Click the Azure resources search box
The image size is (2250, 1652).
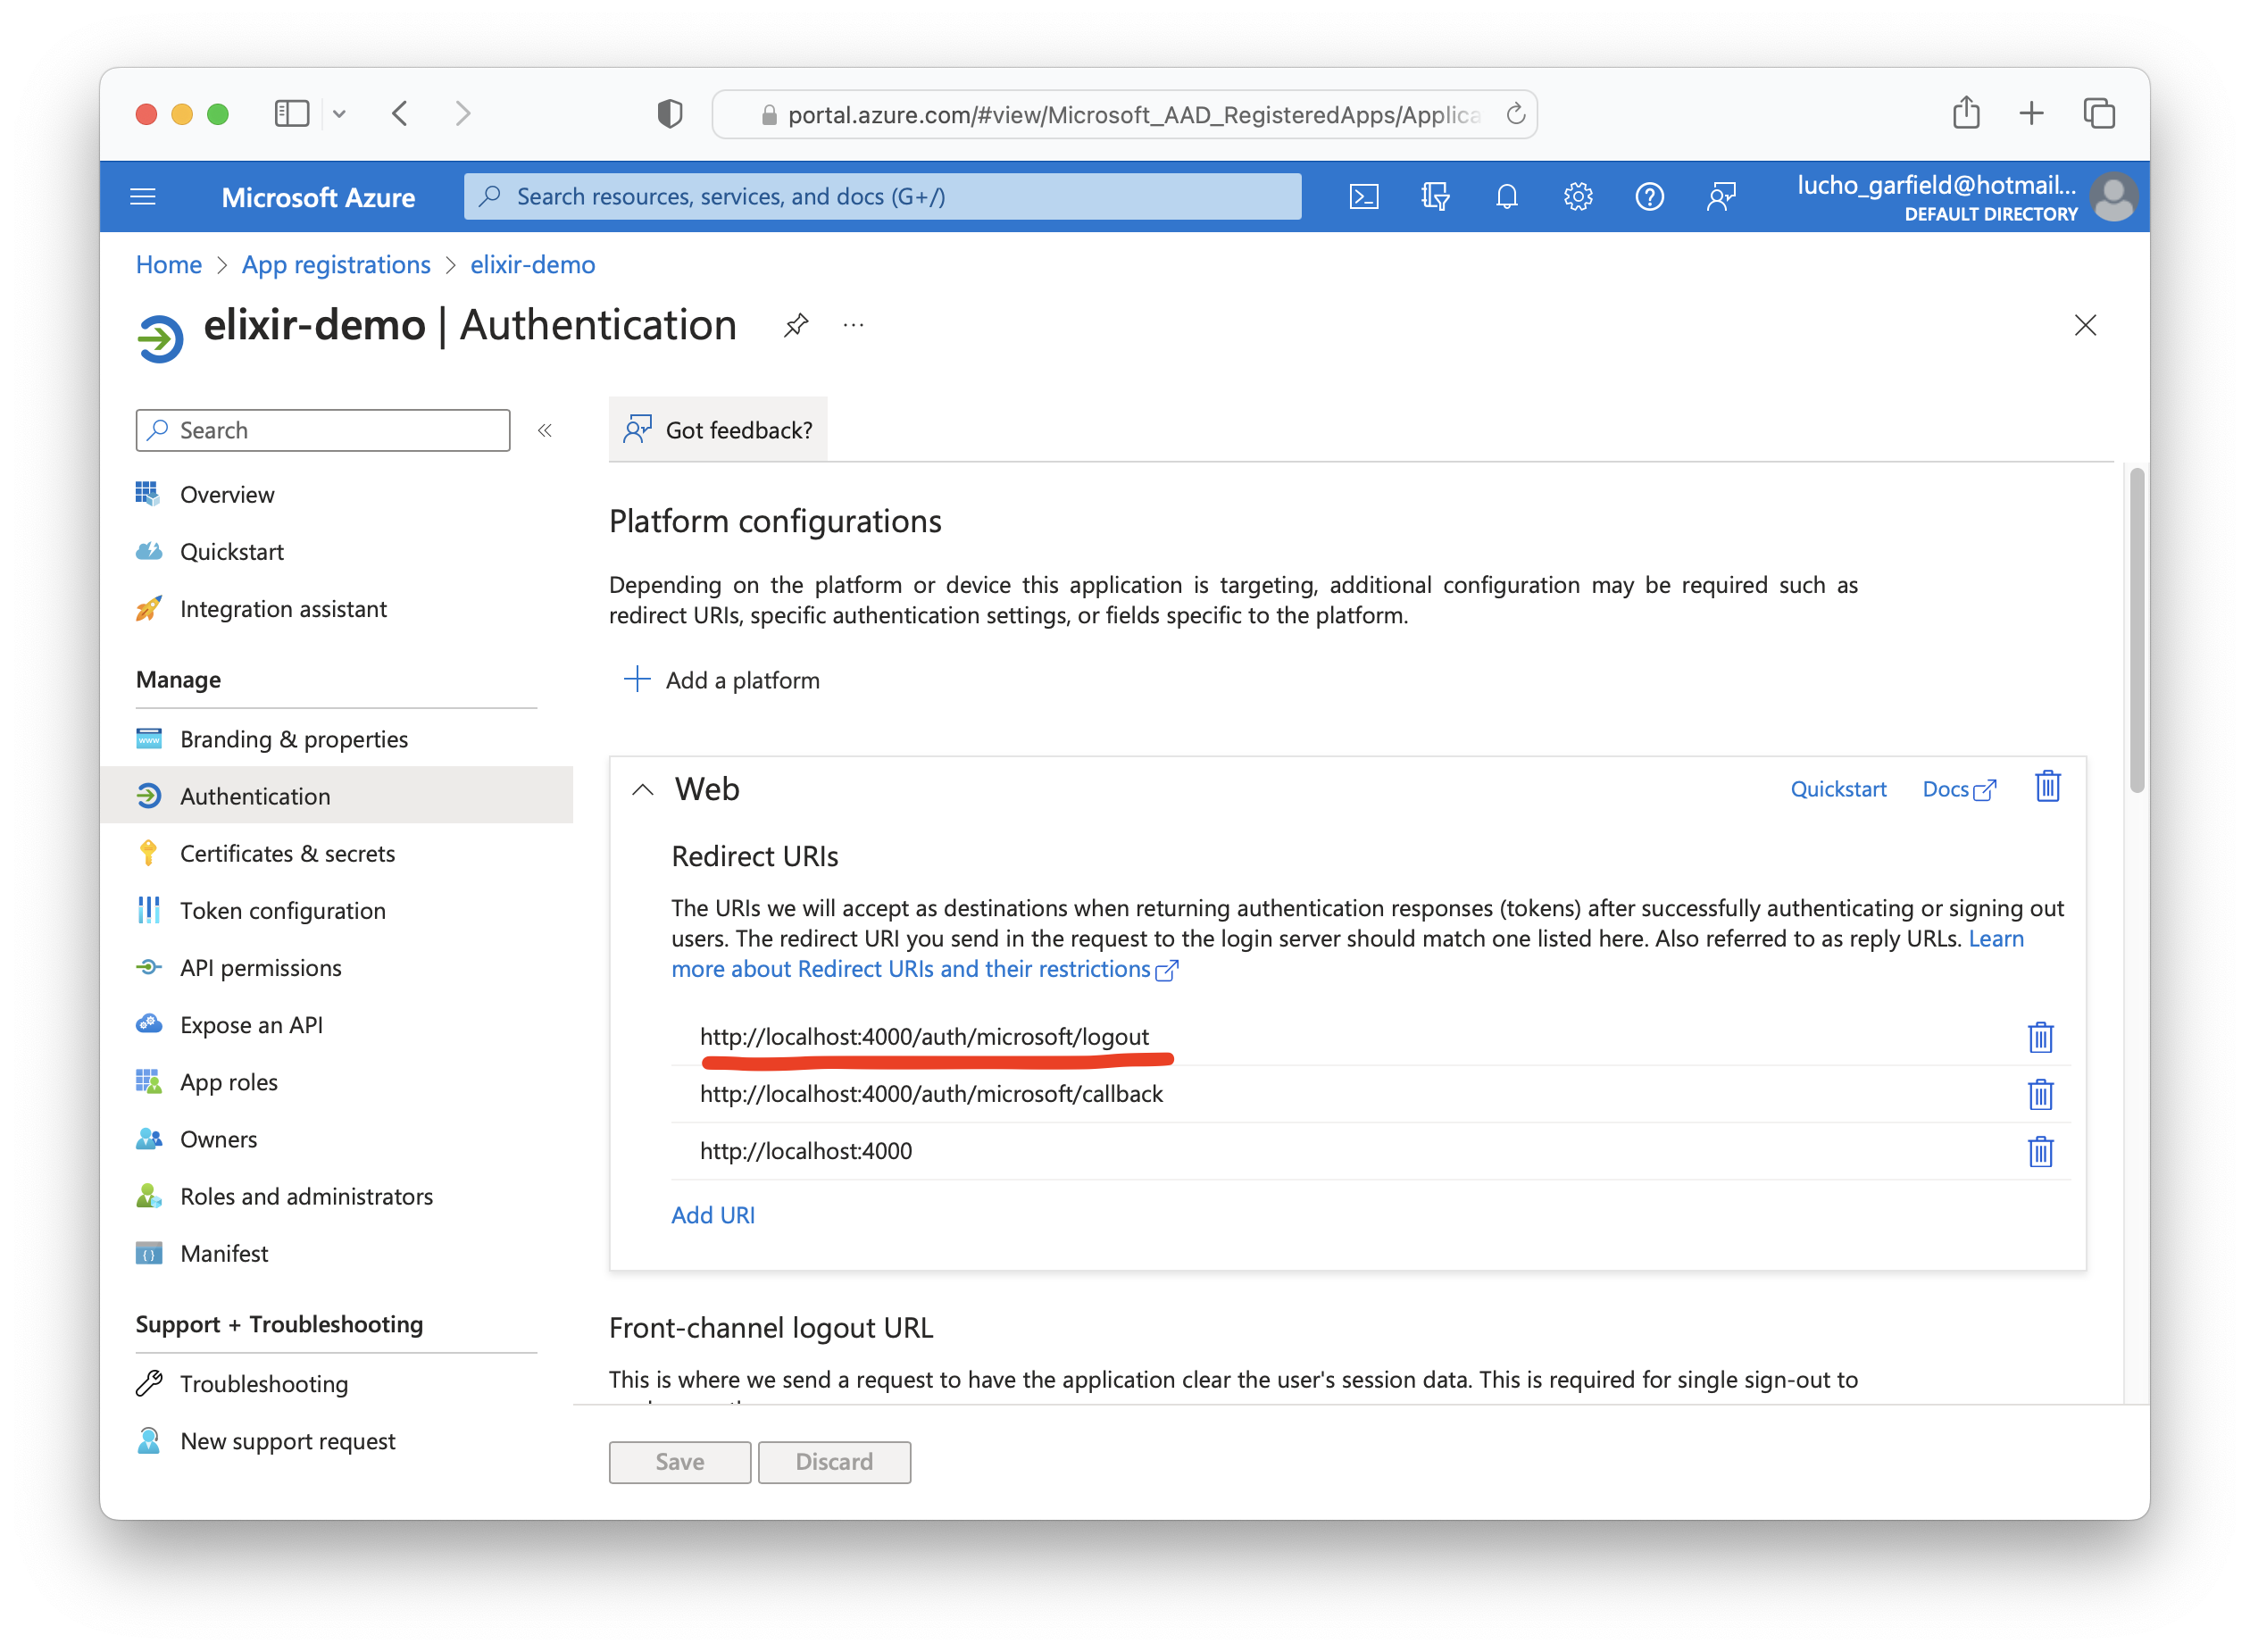[883, 196]
